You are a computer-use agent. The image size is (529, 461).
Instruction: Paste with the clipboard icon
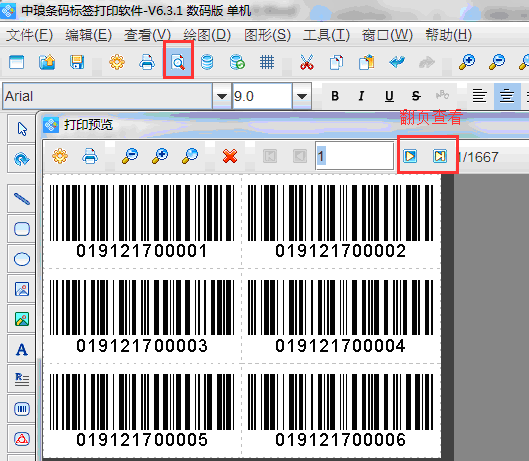point(367,62)
